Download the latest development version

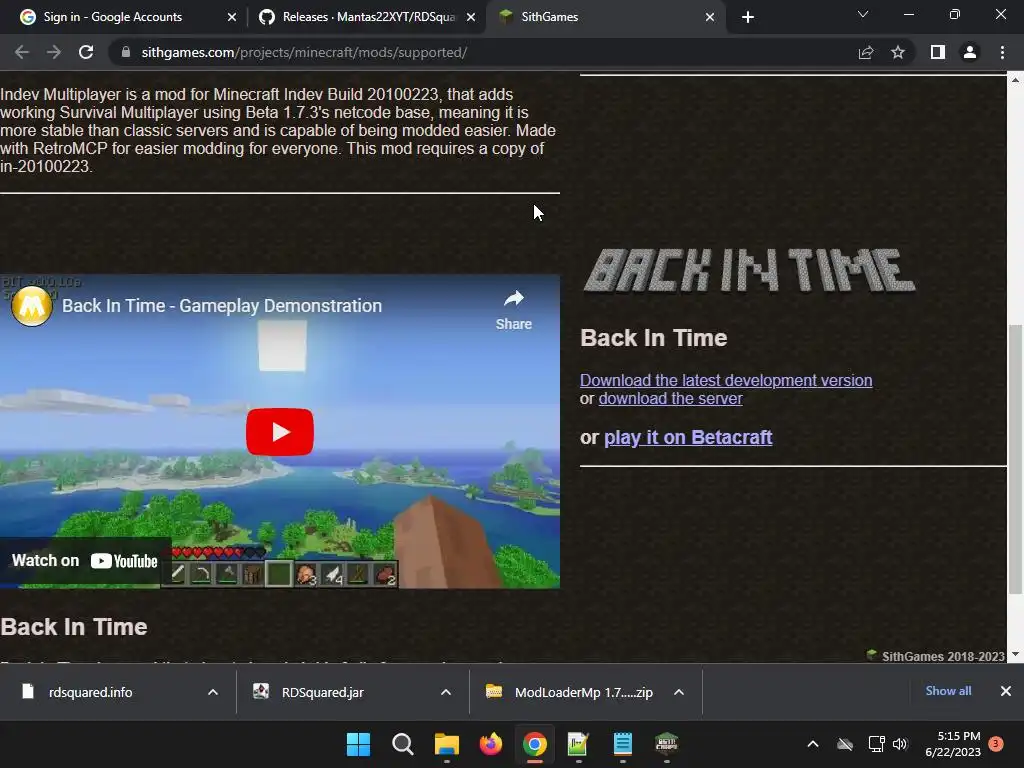tap(726, 380)
